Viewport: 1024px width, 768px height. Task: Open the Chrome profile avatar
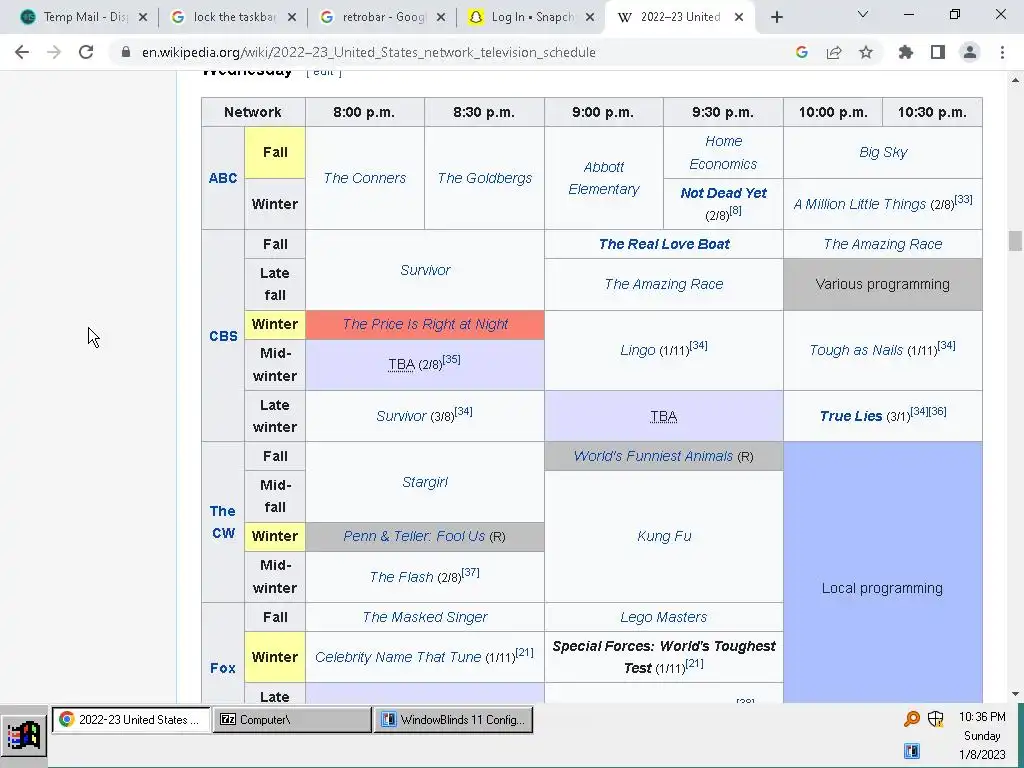[970, 52]
